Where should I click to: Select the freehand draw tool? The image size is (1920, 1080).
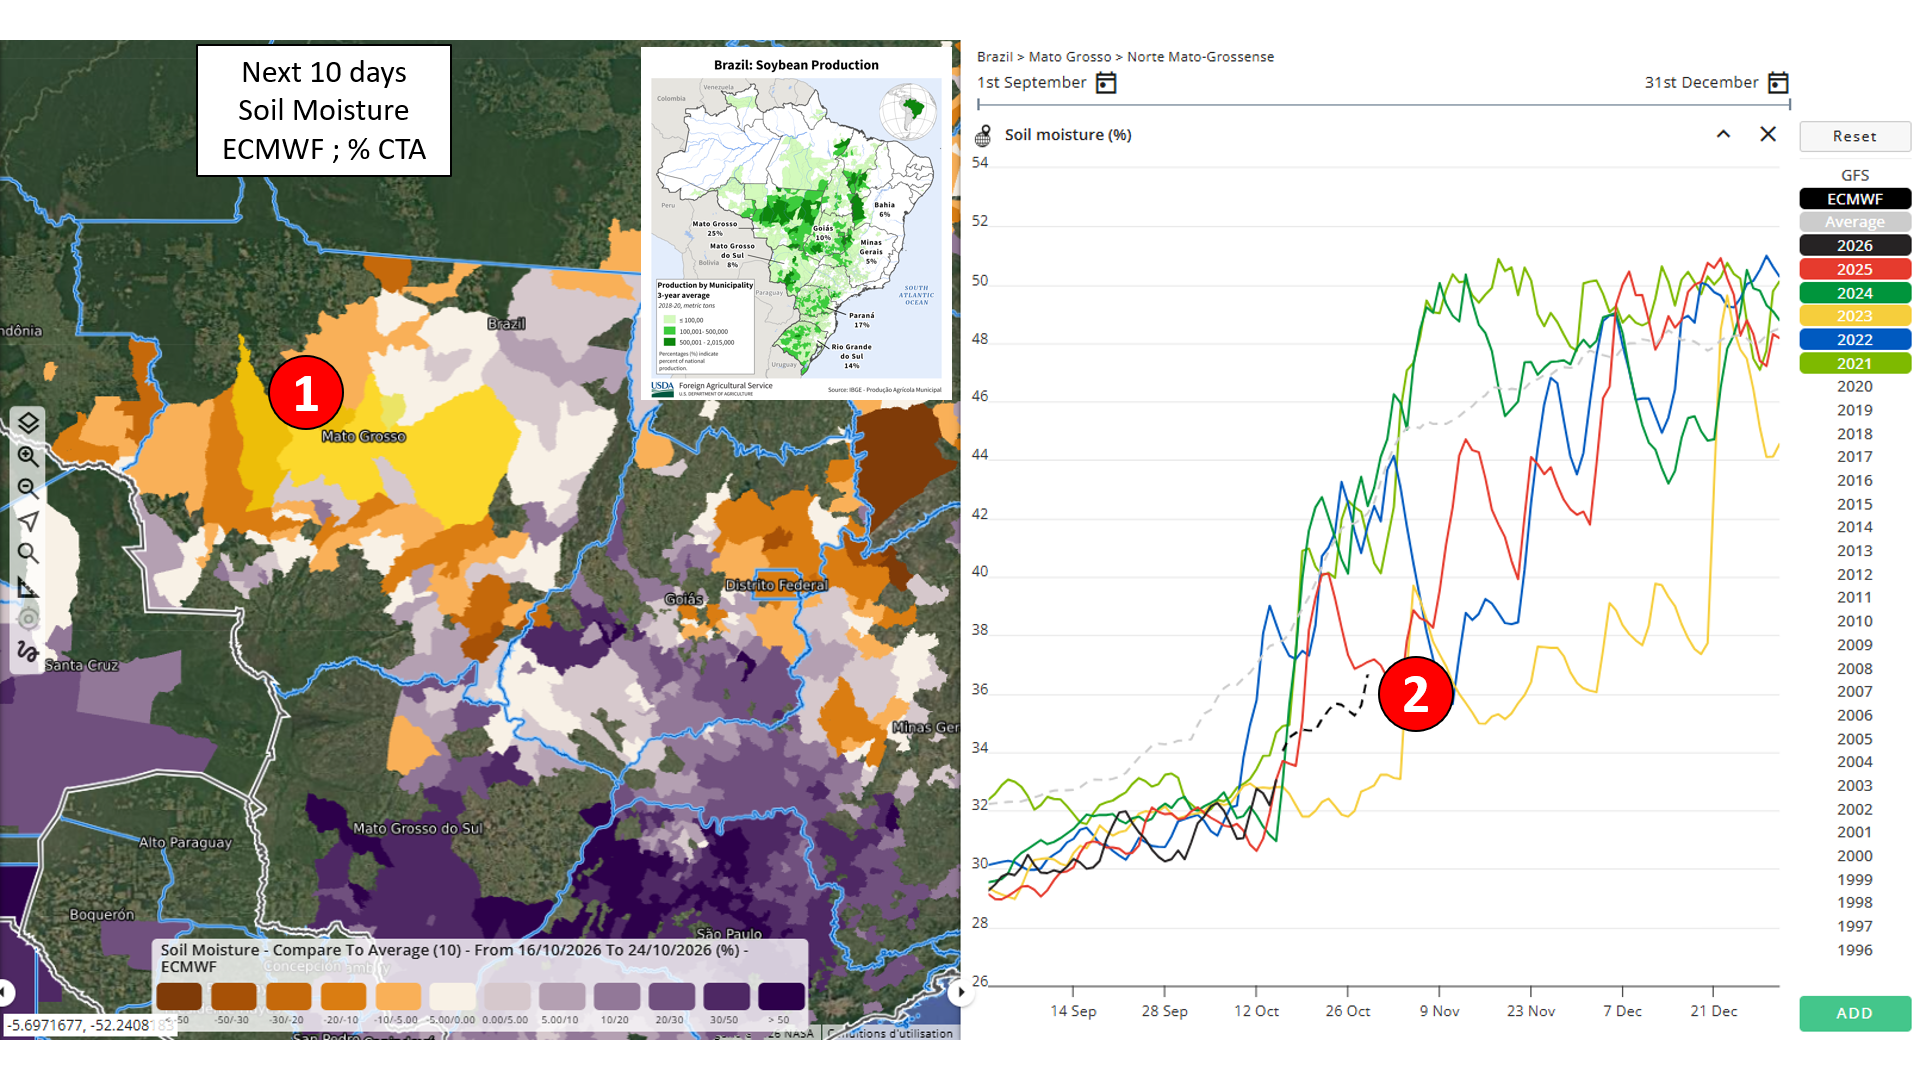(x=28, y=652)
